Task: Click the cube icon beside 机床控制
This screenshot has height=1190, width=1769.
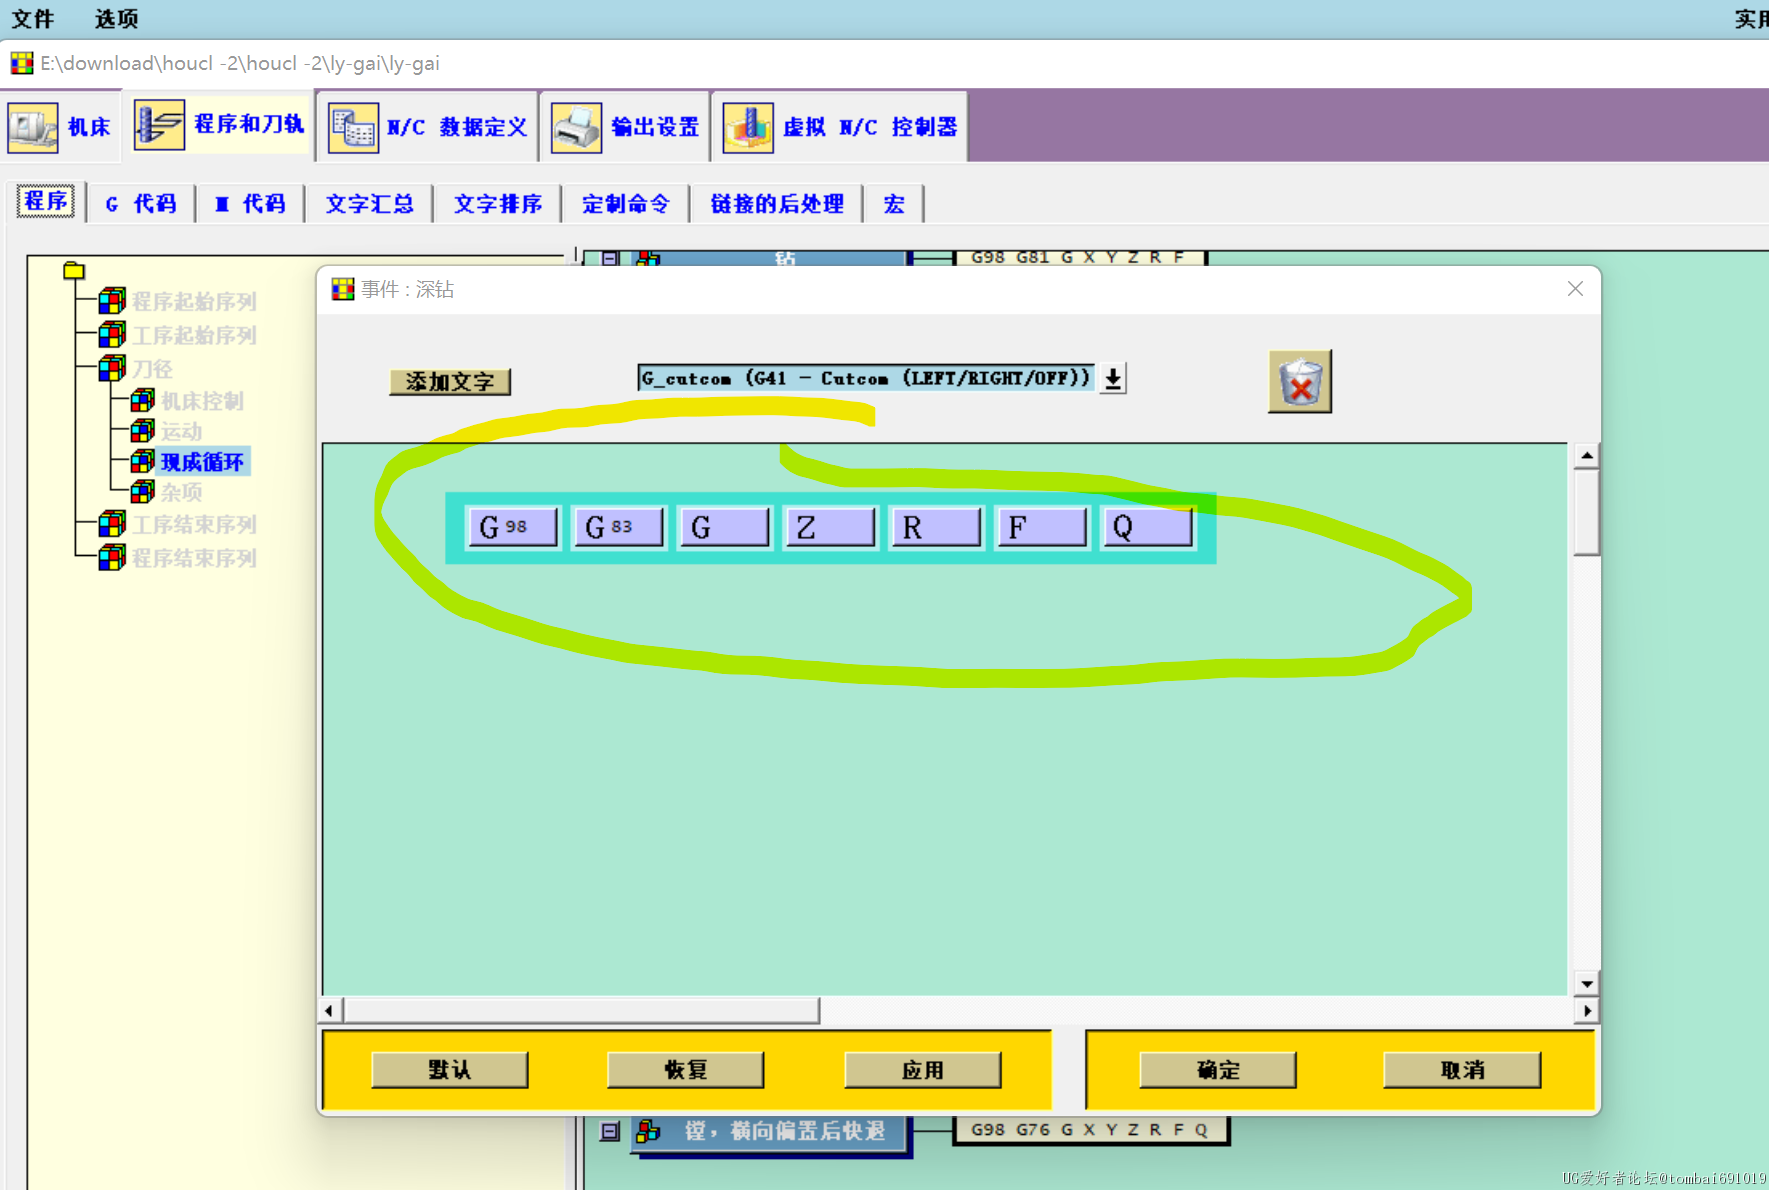Action: click(143, 401)
